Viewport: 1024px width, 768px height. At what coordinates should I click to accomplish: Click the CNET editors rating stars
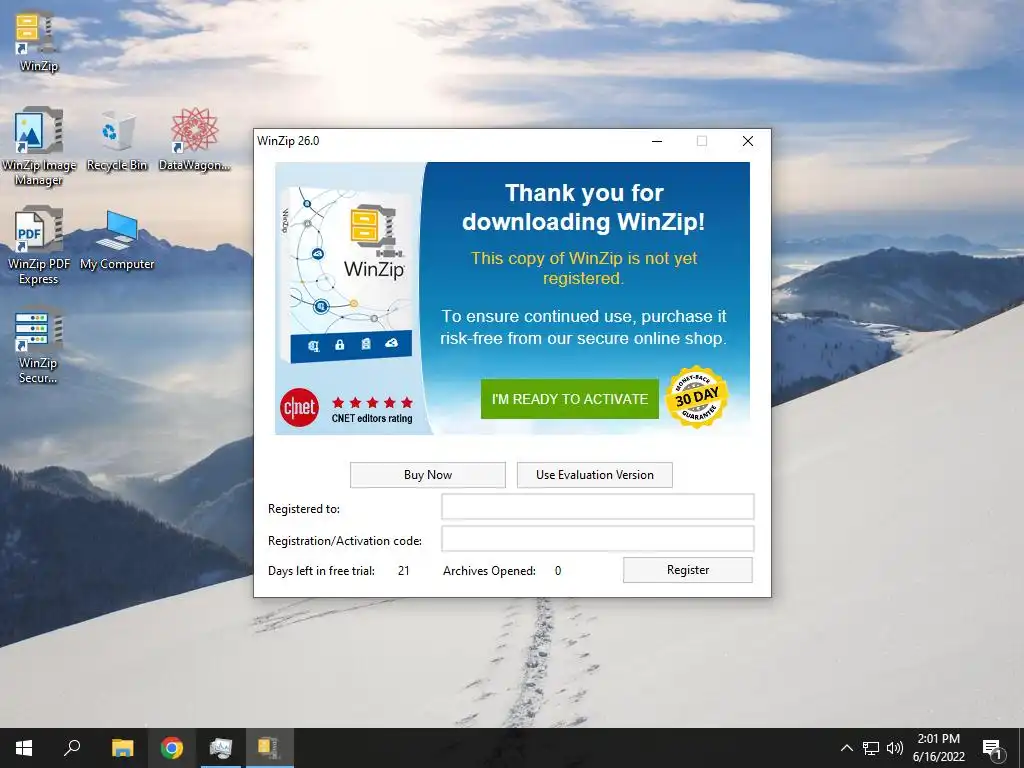point(372,402)
